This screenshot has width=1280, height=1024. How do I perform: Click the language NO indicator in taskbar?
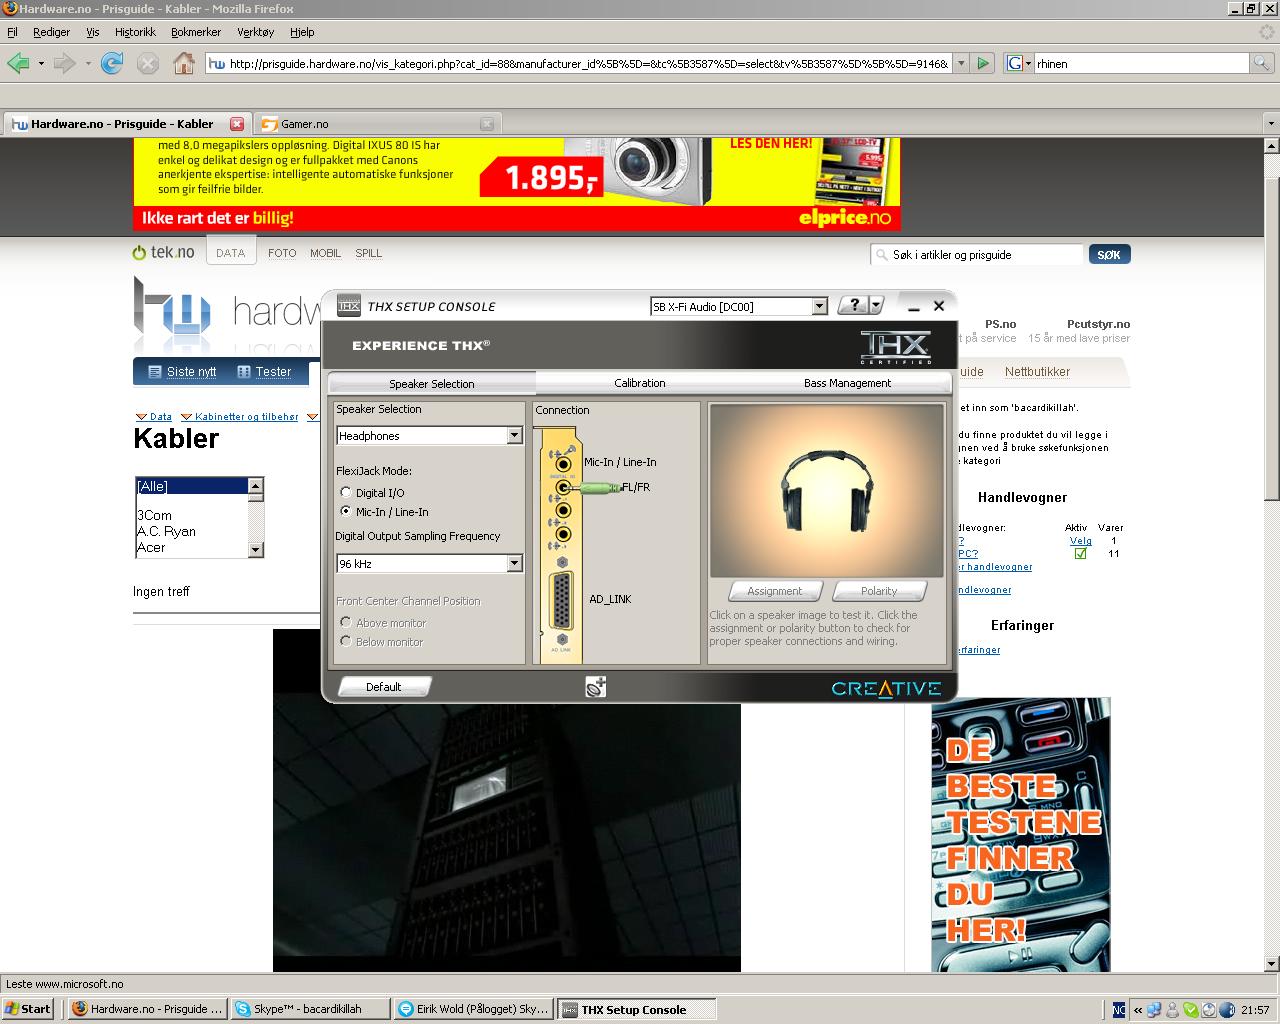coord(1119,1010)
